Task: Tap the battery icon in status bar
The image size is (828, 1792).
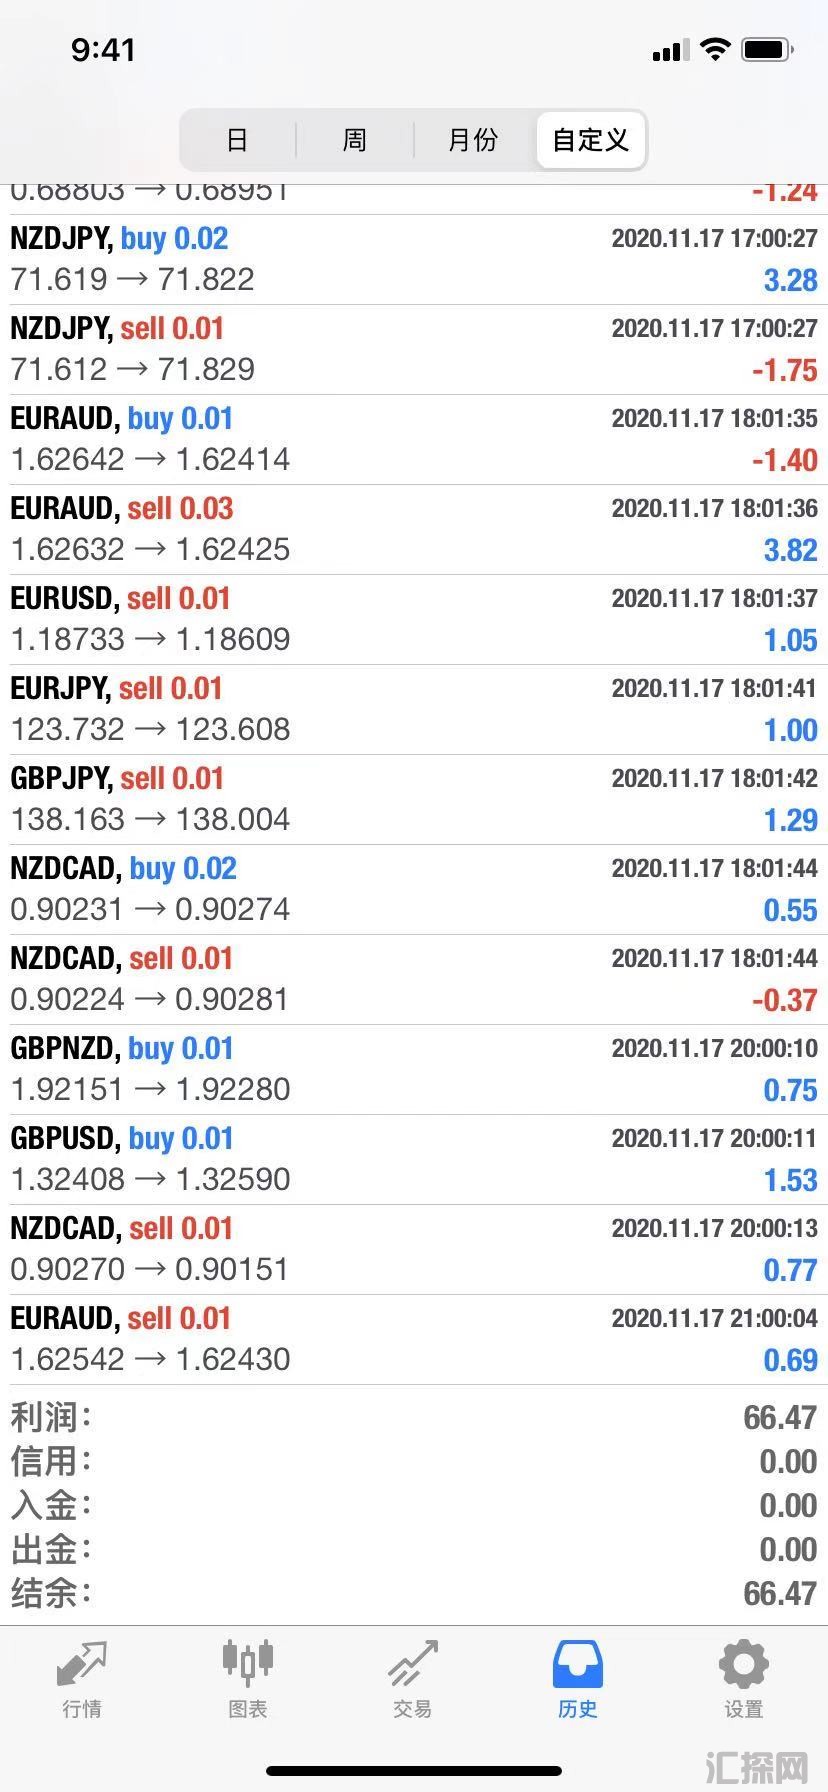Action: tap(768, 49)
